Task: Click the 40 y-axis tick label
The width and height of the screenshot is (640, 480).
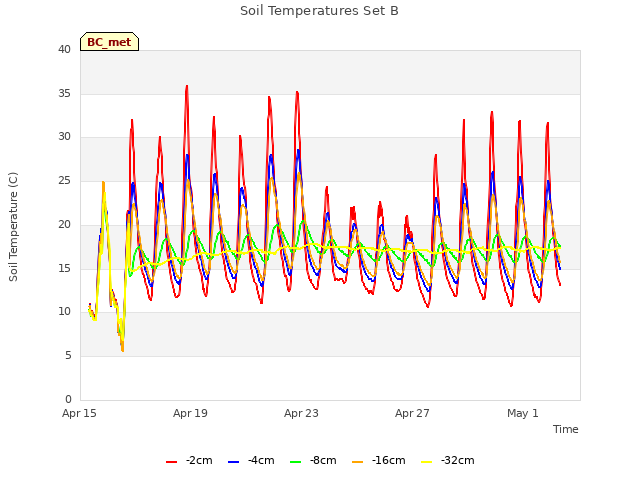Action: pos(64,50)
